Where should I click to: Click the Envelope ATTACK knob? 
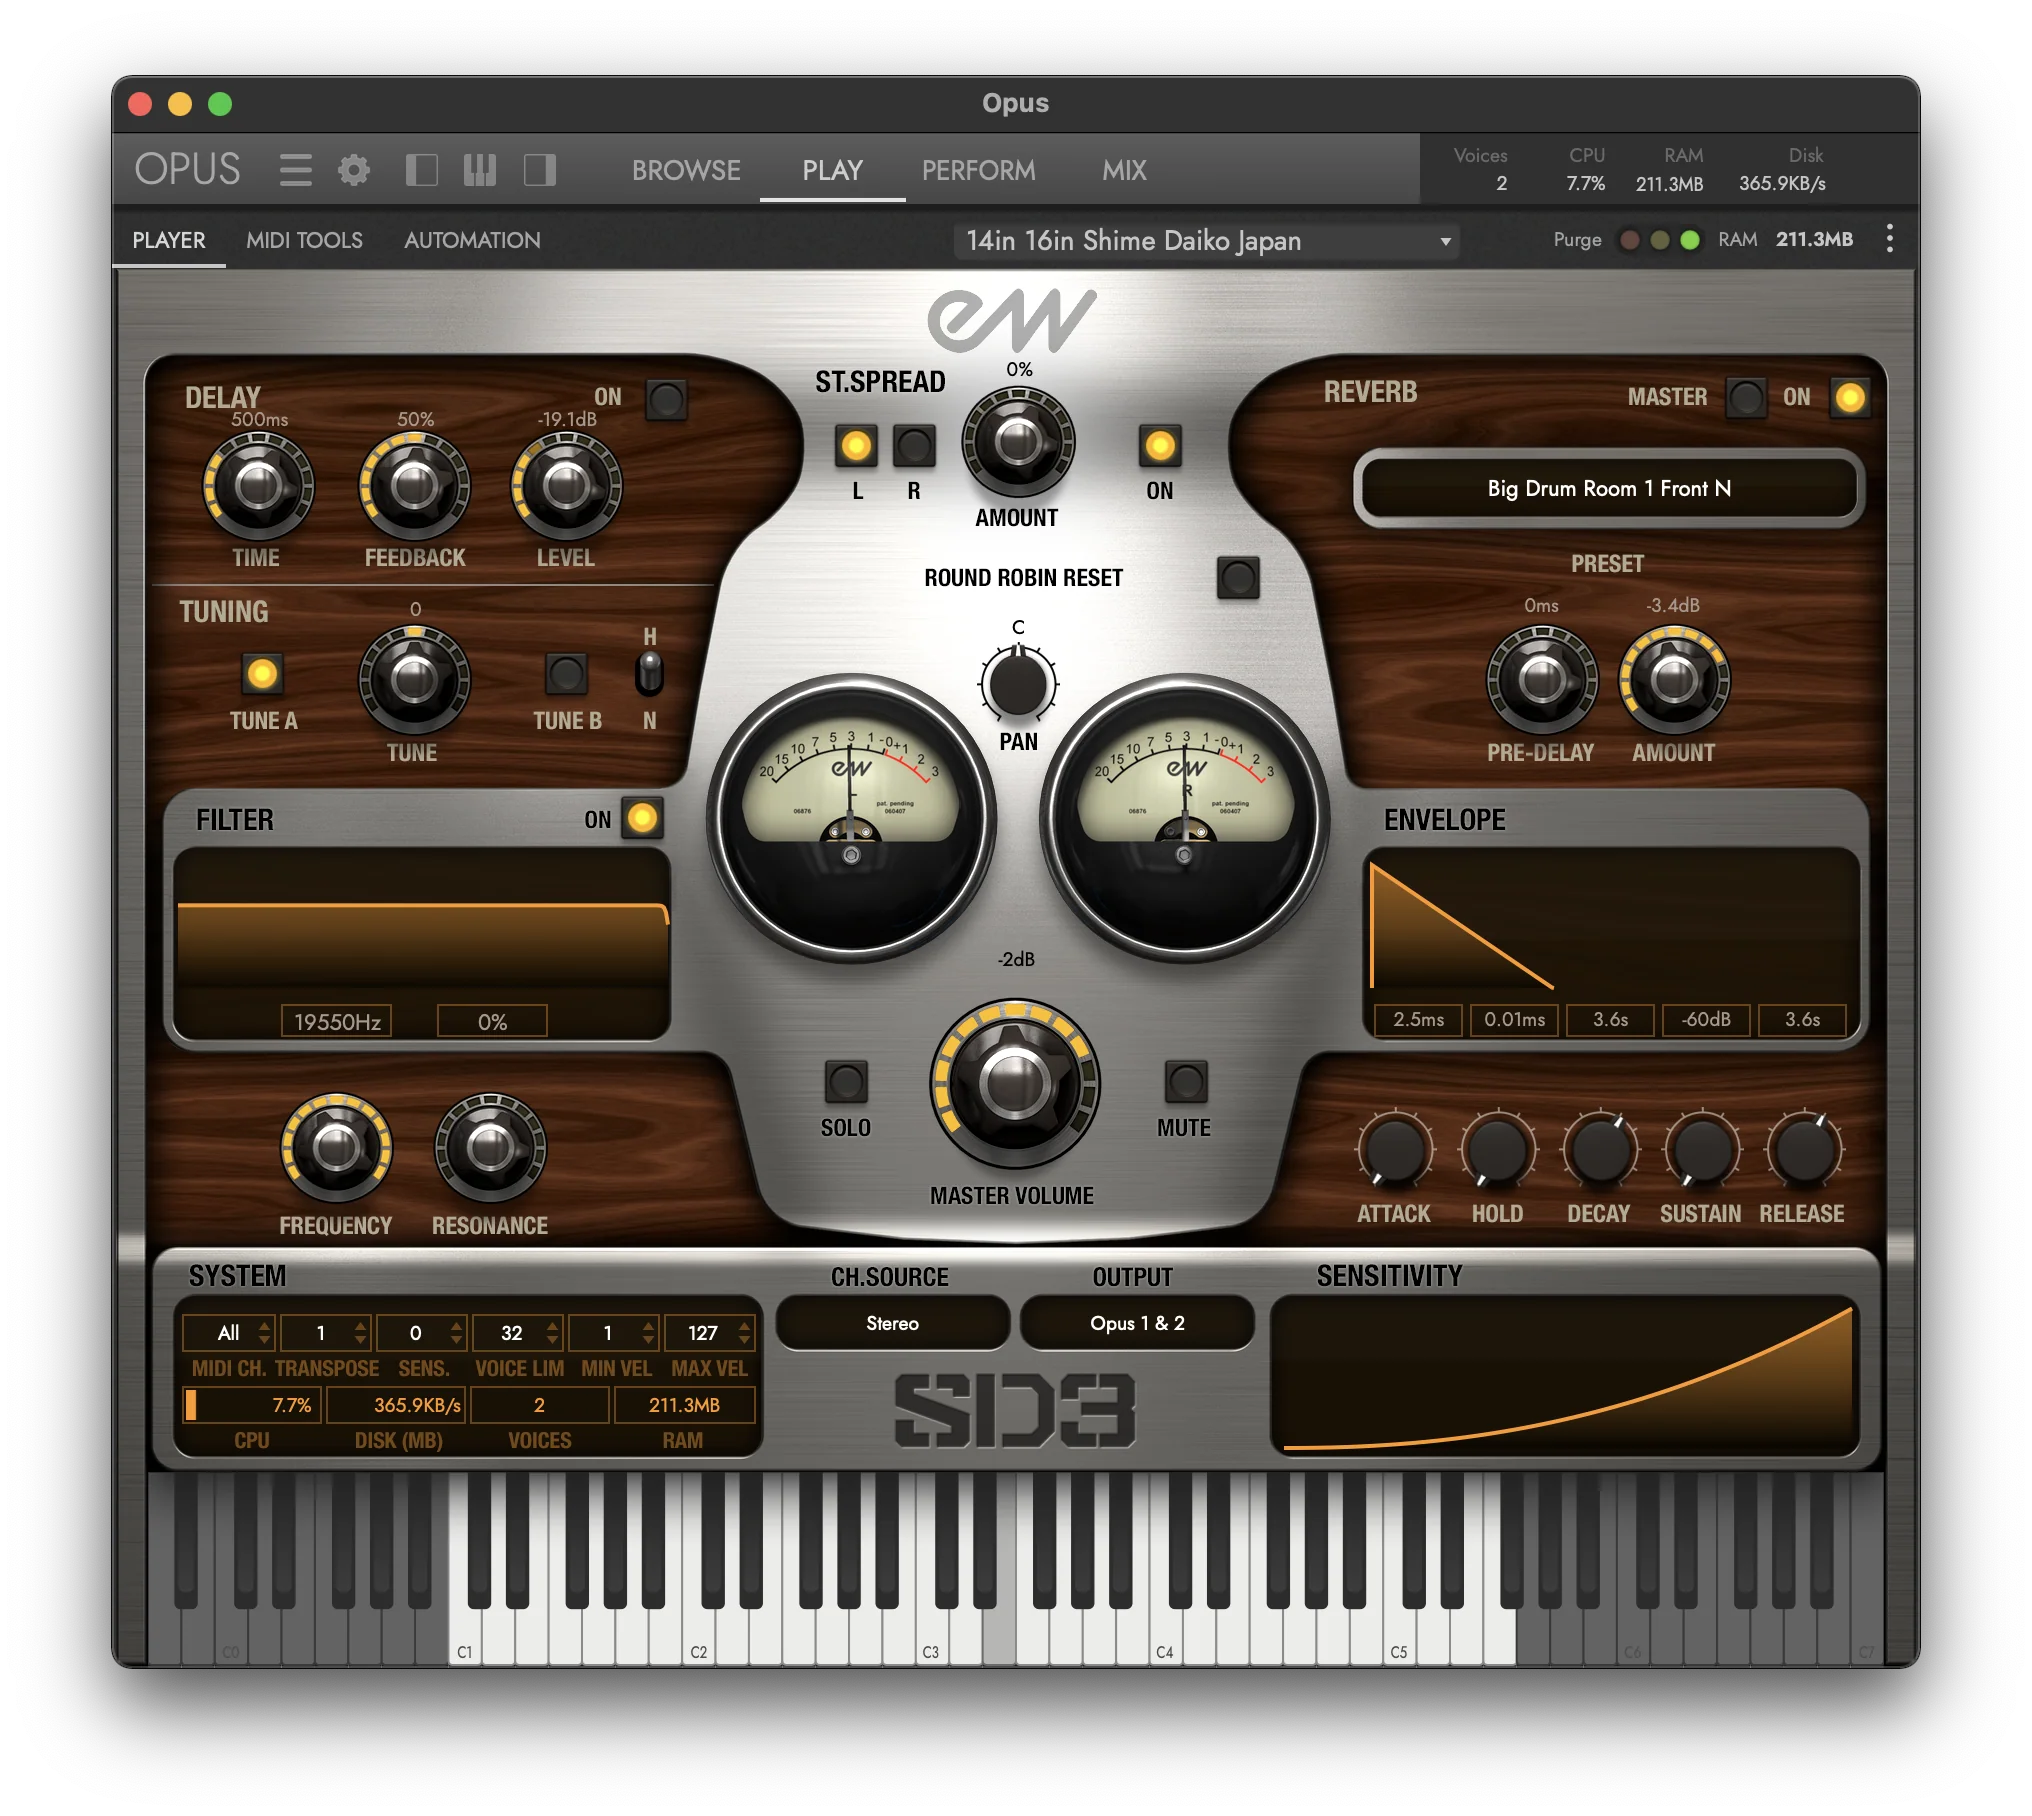[1394, 1150]
